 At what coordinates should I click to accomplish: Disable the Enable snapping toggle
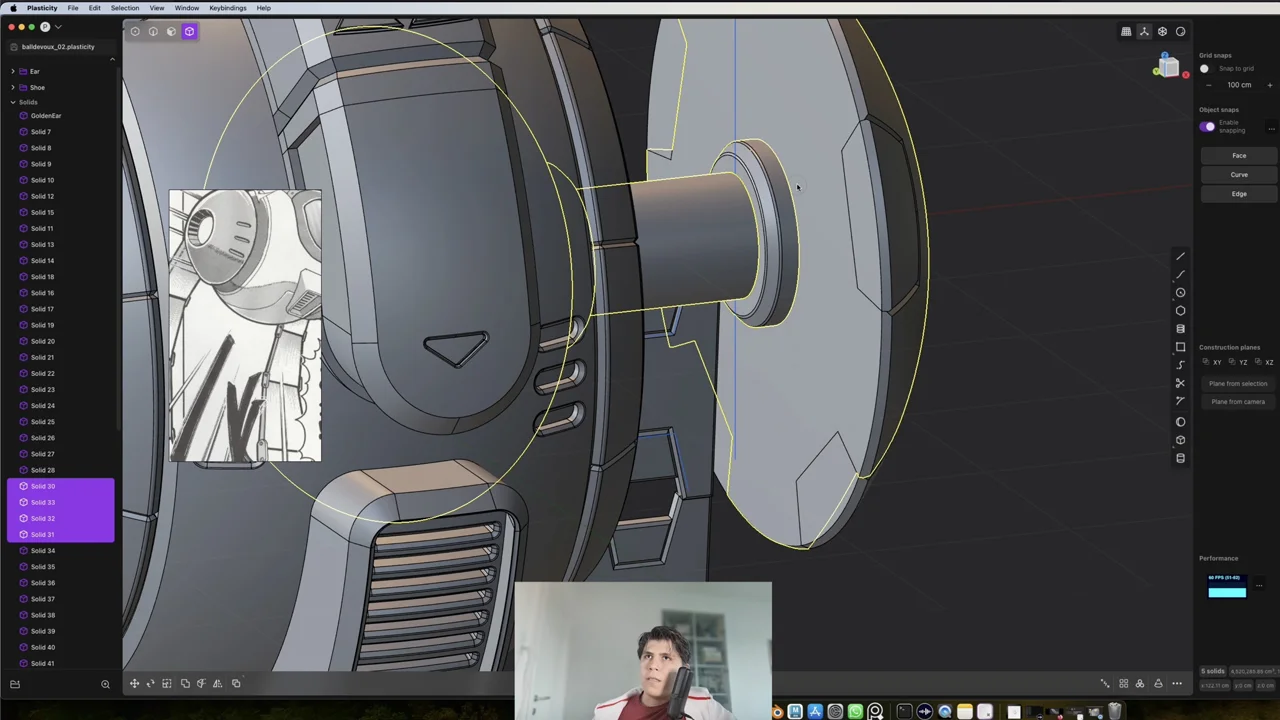(x=1208, y=126)
